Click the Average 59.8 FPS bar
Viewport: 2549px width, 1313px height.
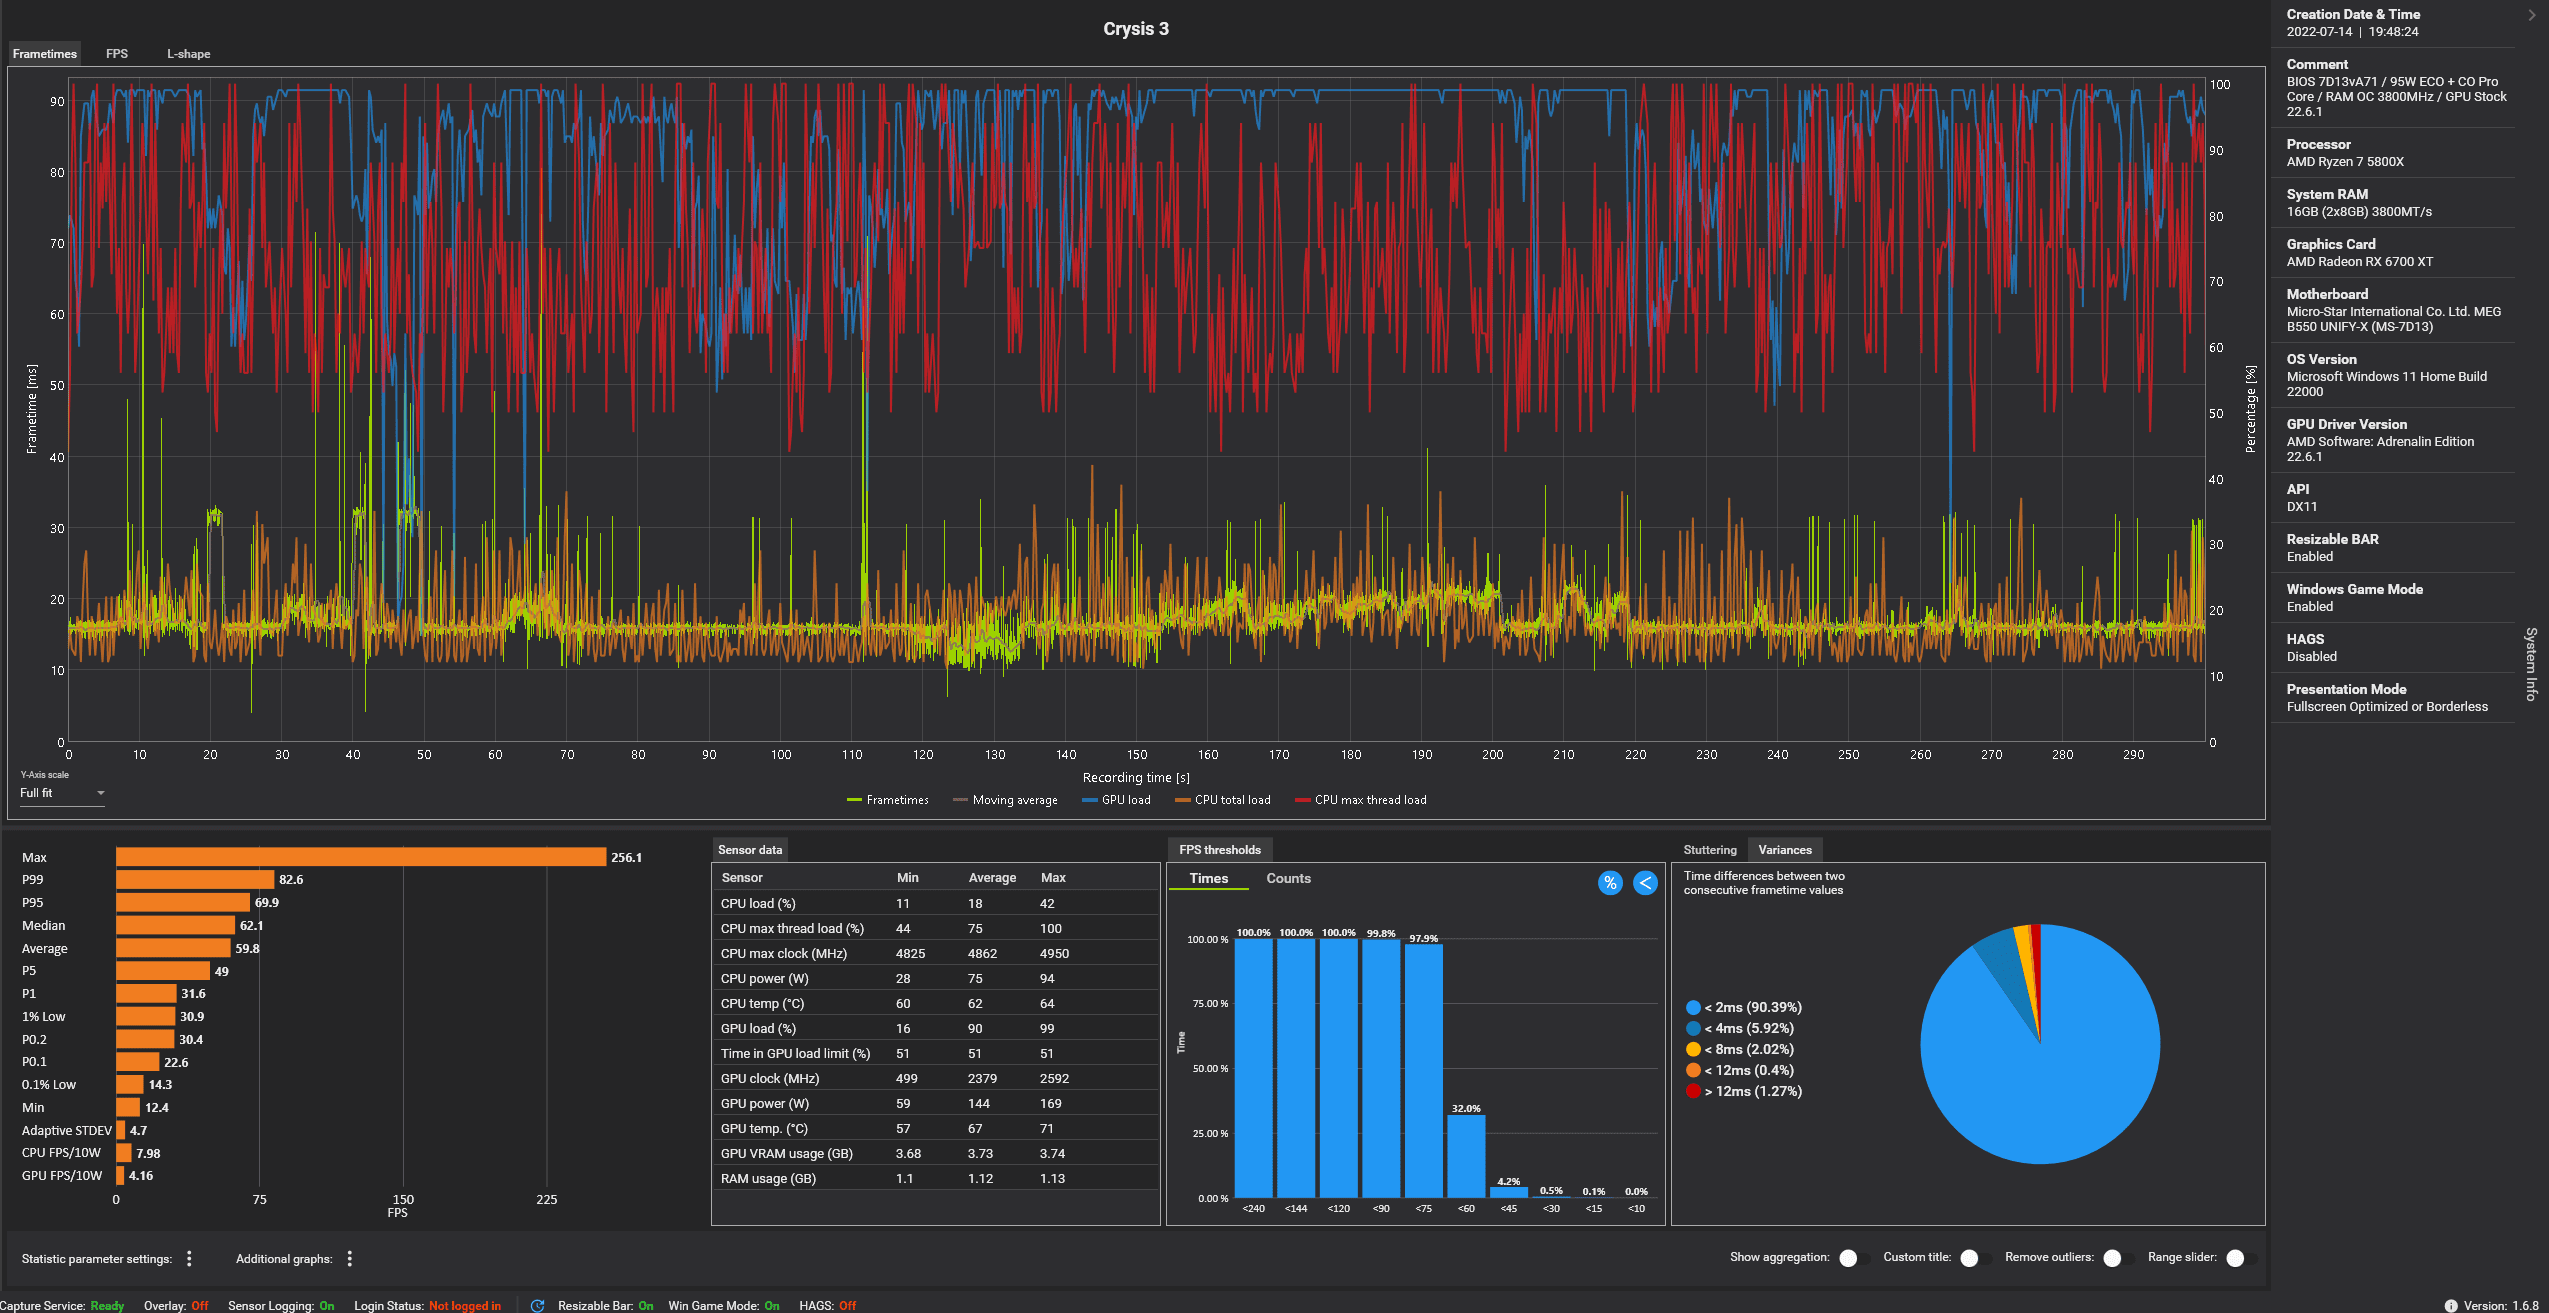[x=173, y=948]
